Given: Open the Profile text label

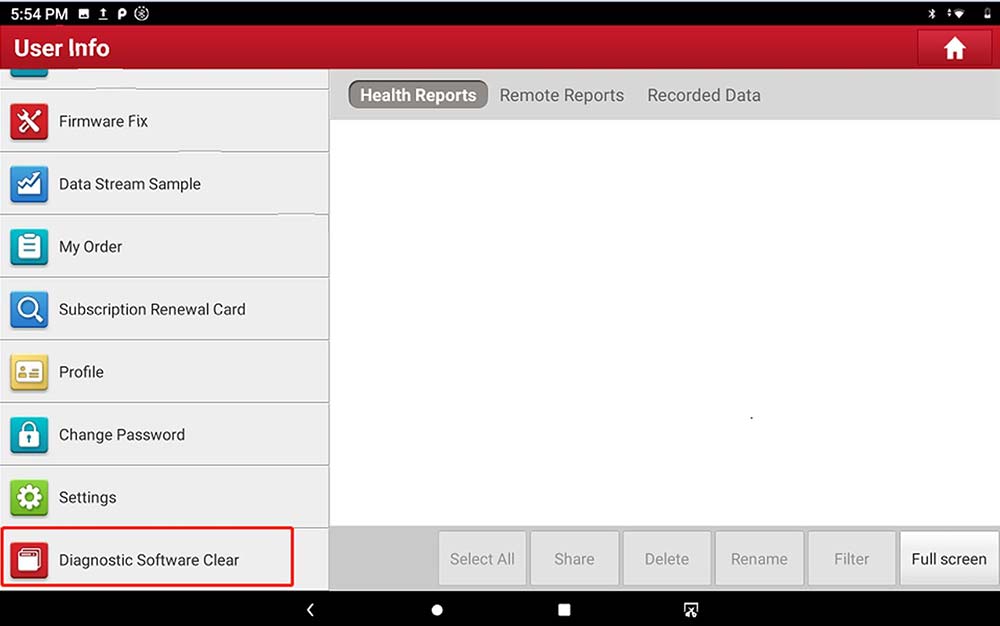Looking at the screenshot, I should [x=81, y=372].
